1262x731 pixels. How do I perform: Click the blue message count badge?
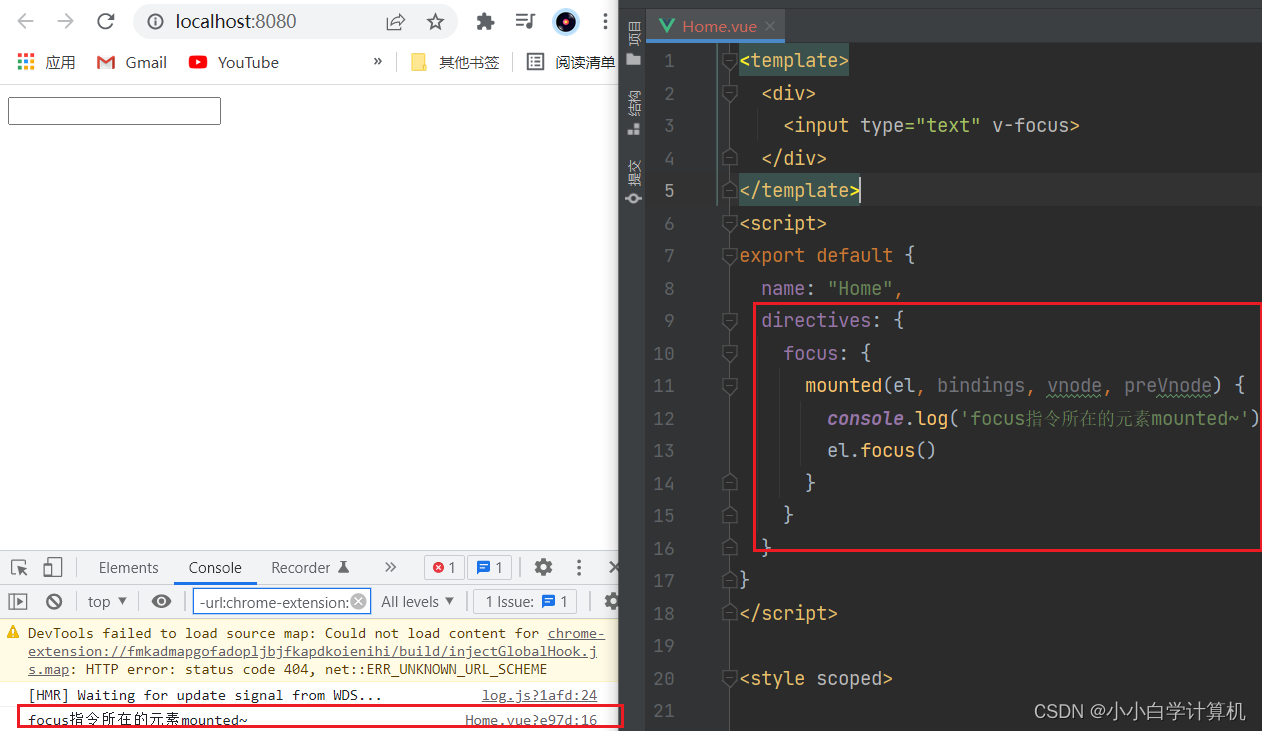tap(490, 567)
